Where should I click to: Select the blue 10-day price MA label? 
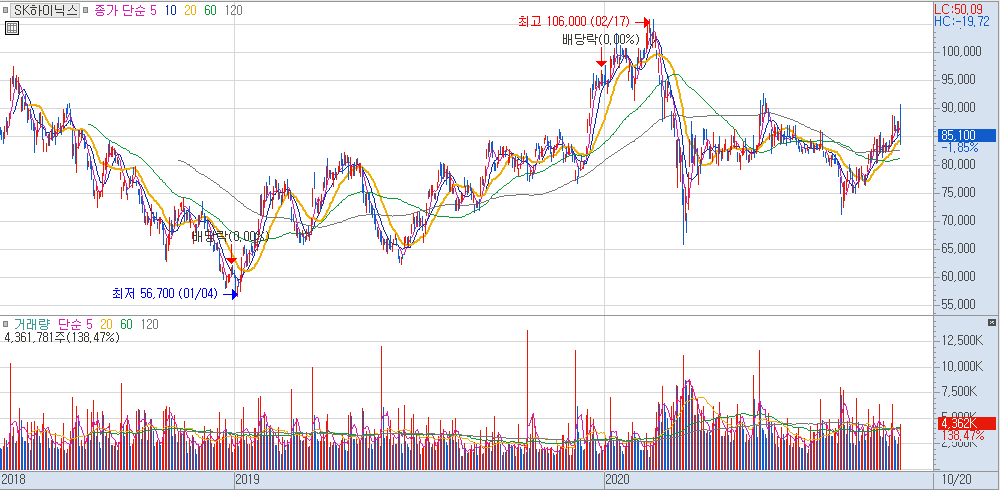click(x=170, y=11)
